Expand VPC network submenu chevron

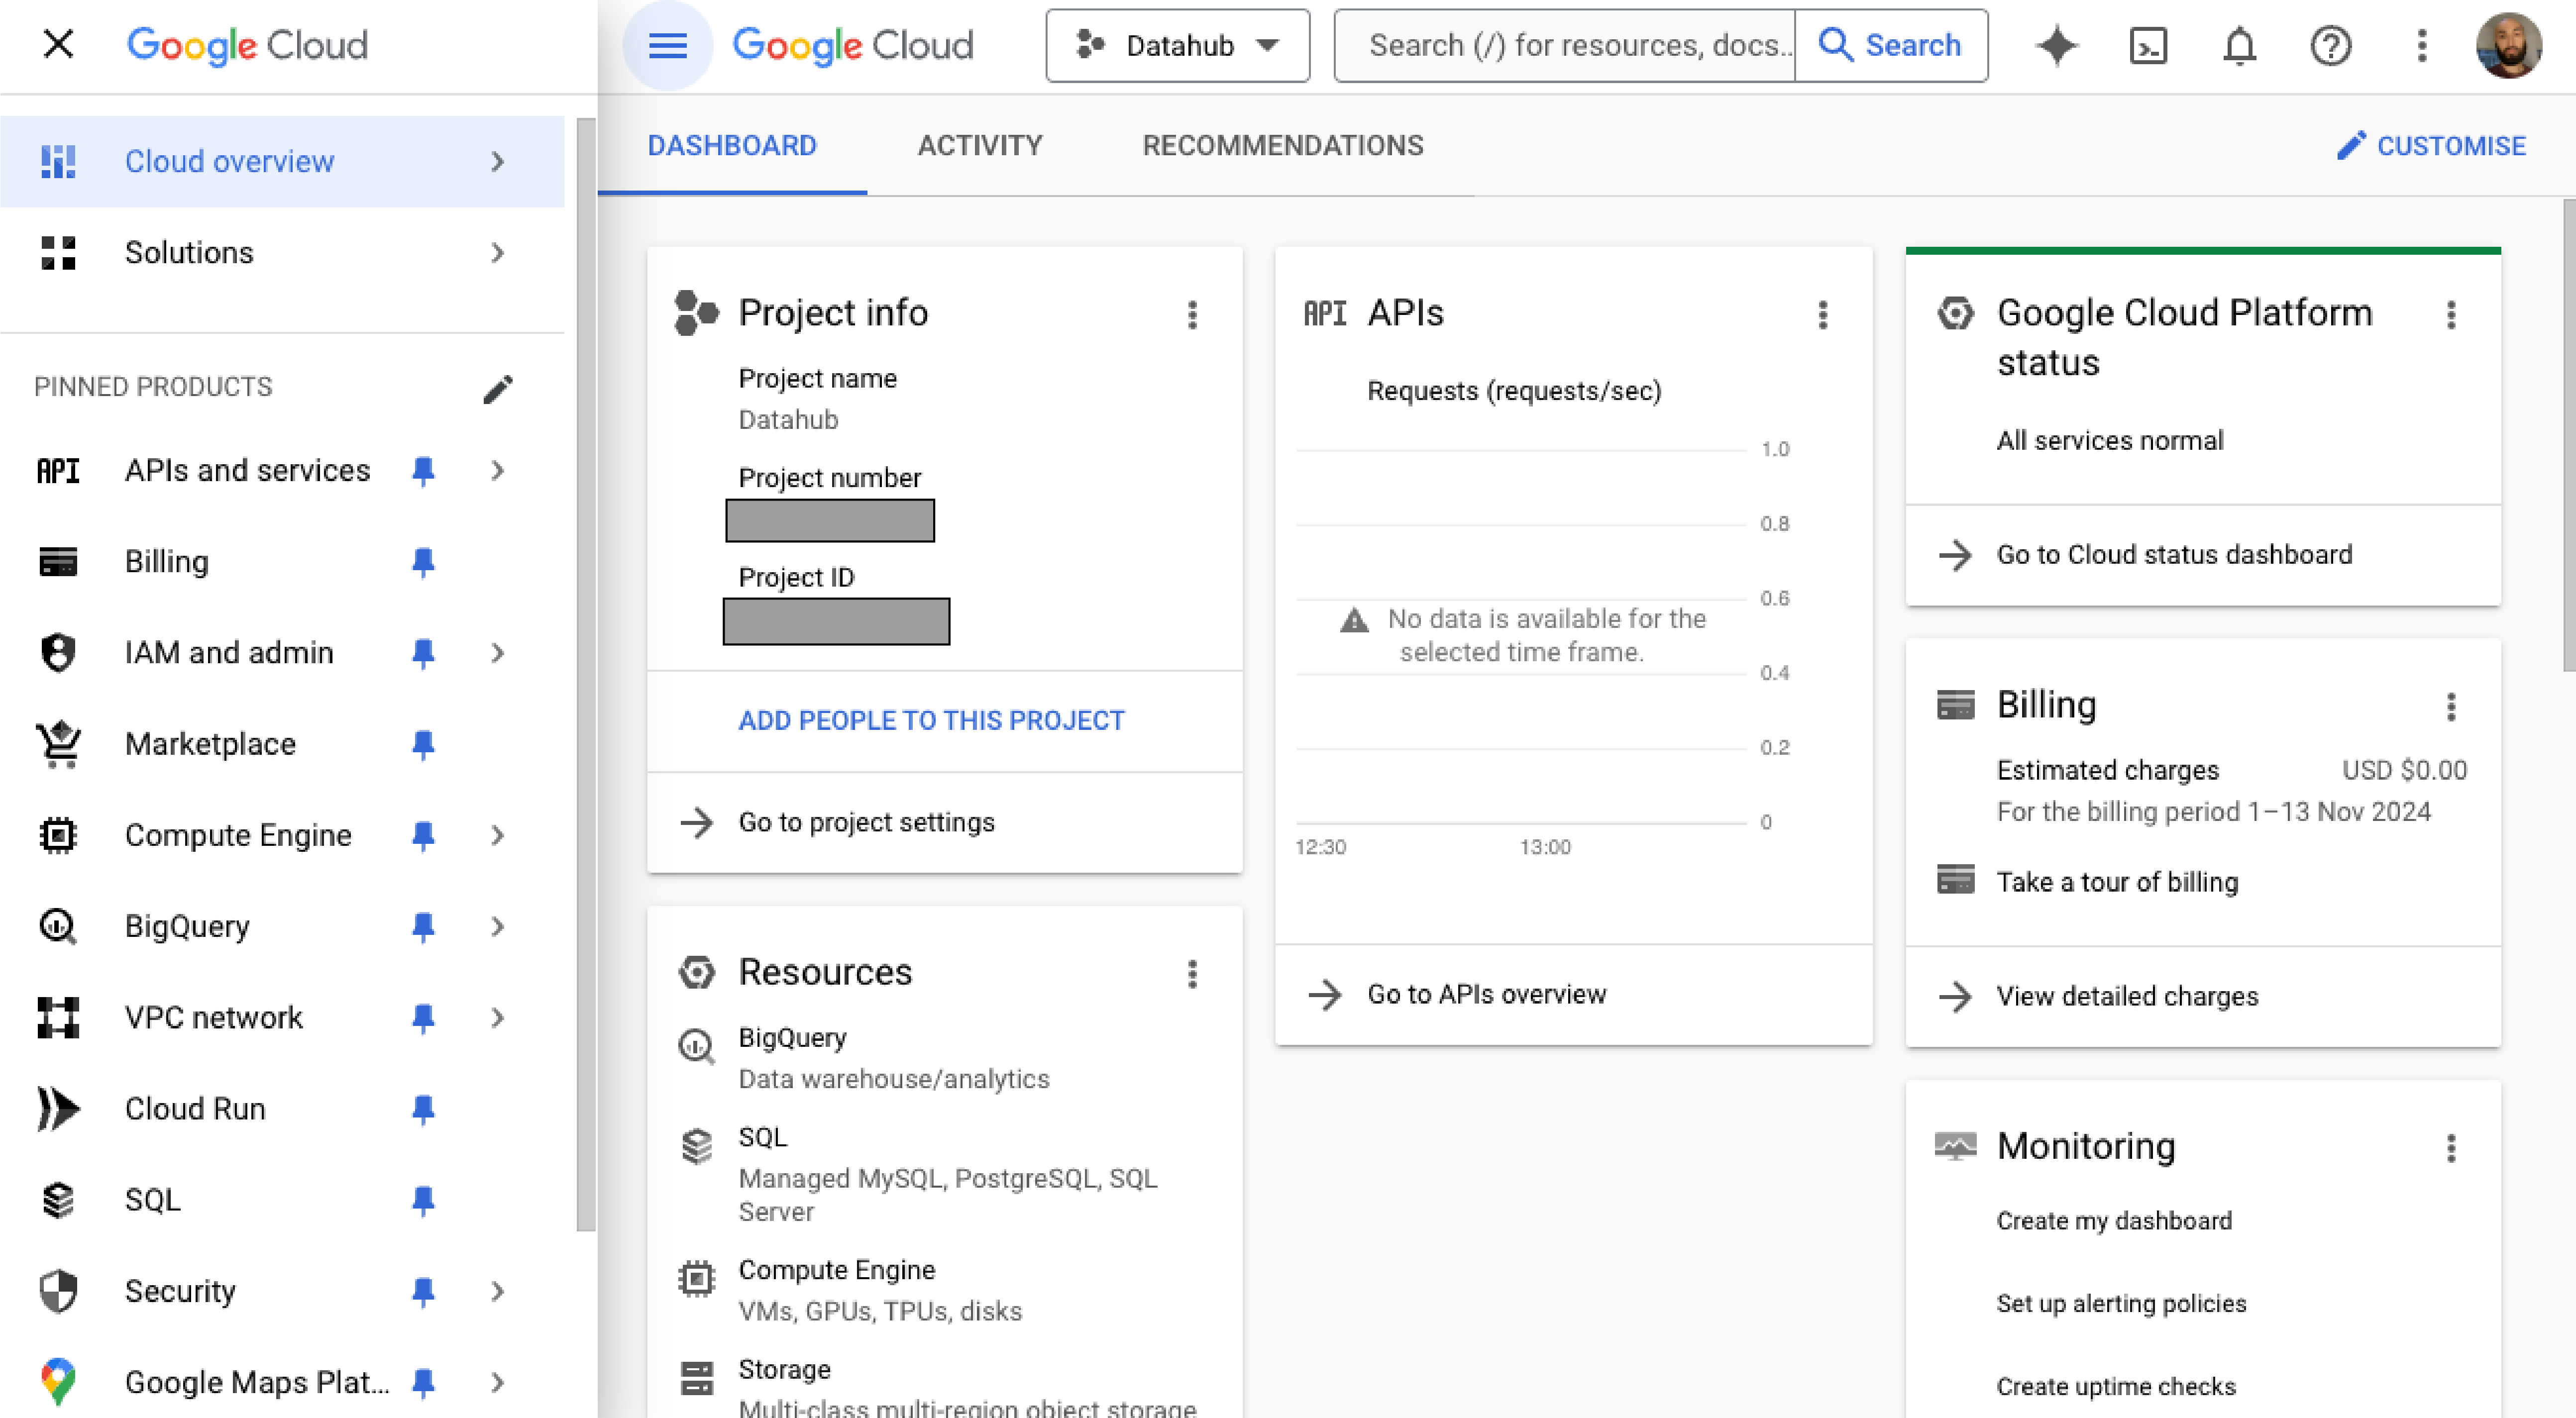click(x=497, y=1018)
